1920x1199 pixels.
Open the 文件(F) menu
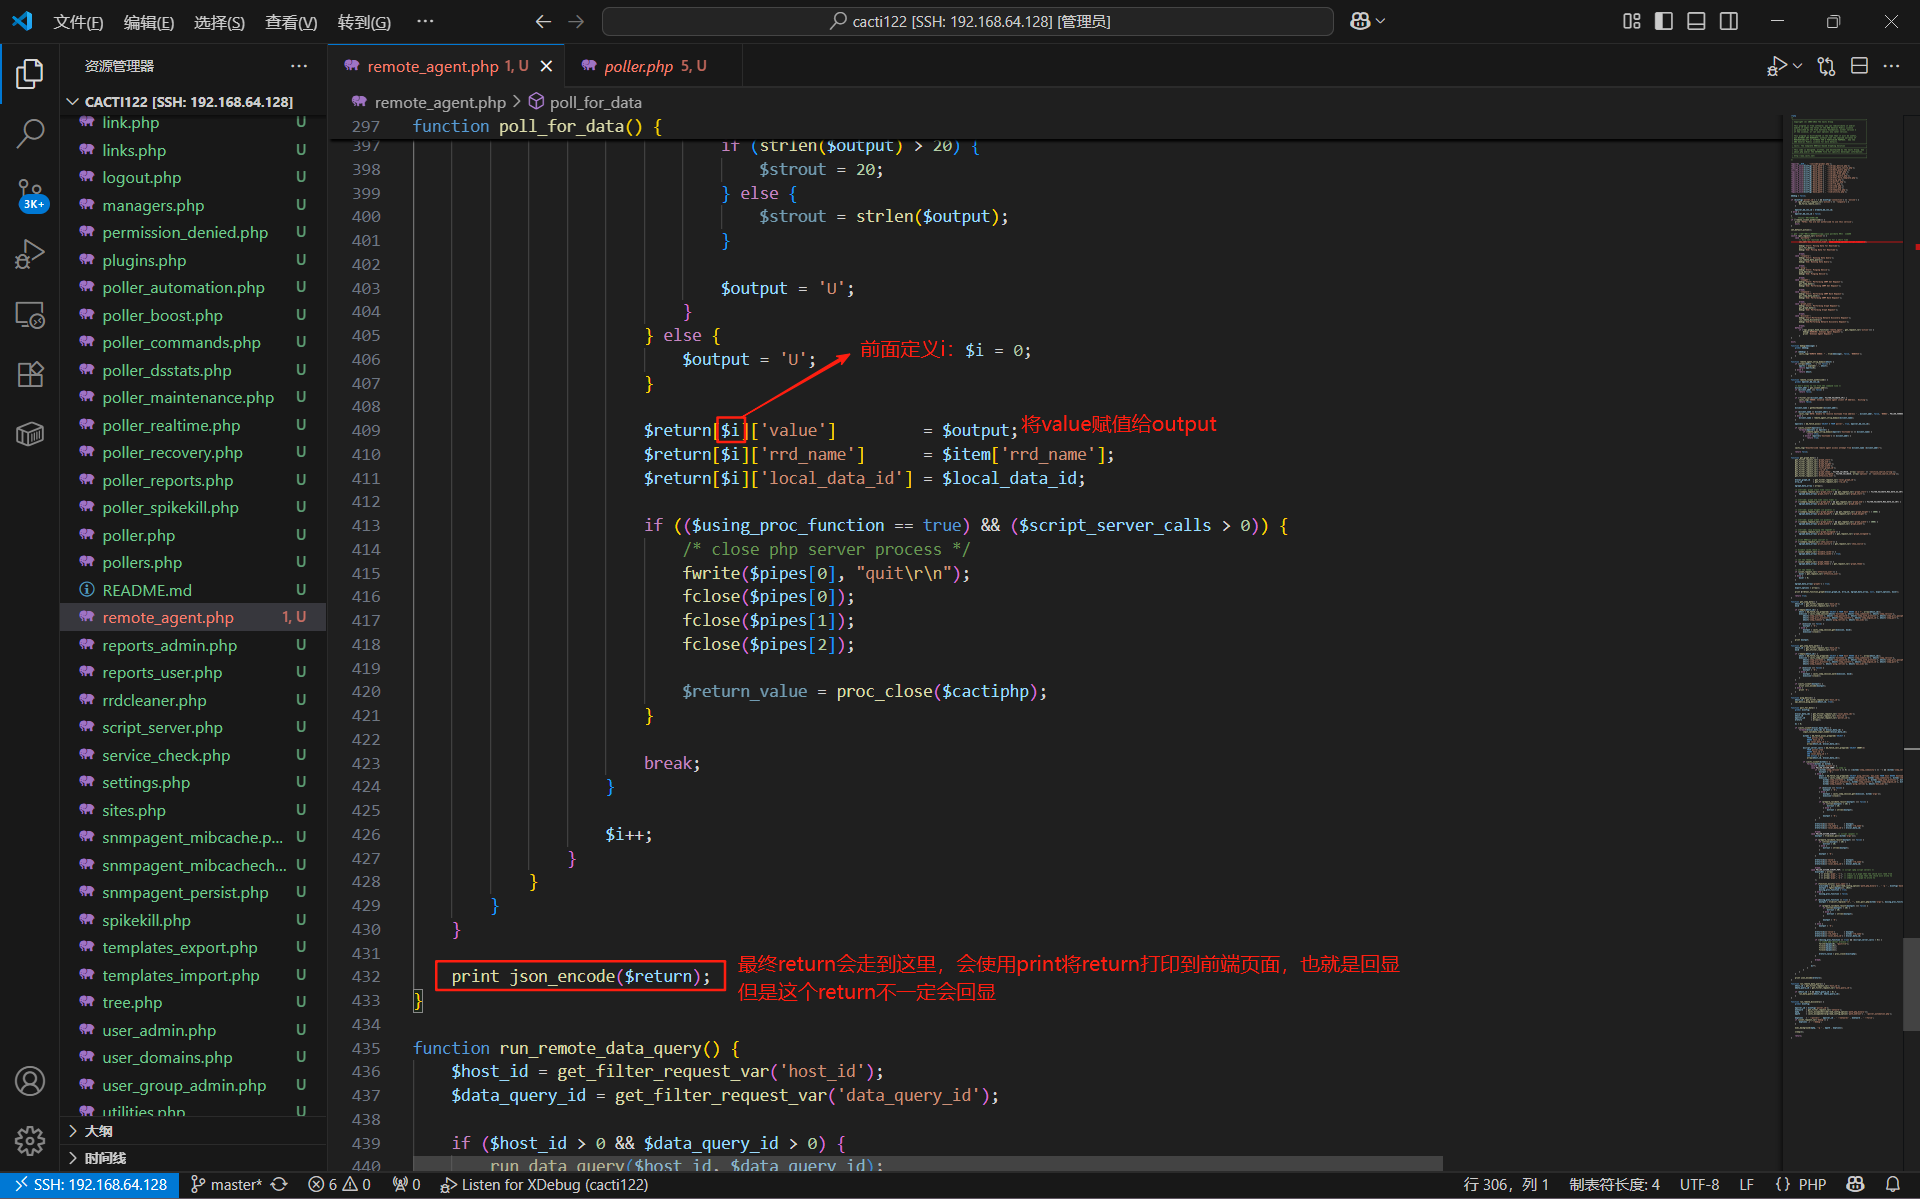pyautogui.click(x=78, y=22)
